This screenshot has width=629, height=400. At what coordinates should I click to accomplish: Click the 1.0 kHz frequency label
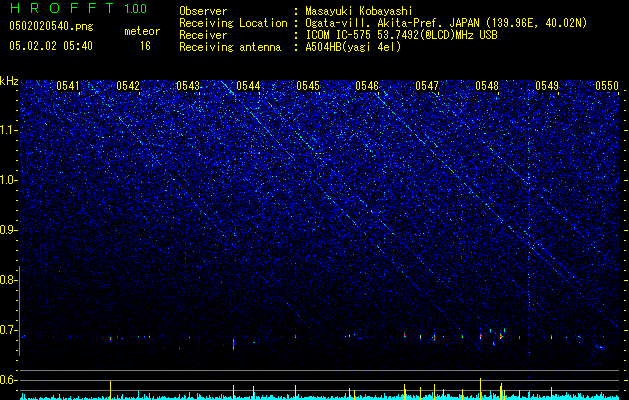point(8,180)
